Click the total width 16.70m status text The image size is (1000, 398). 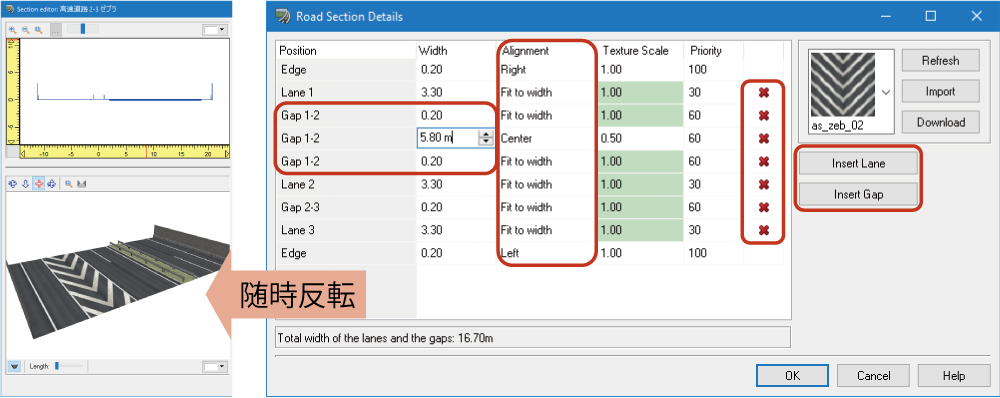tap(386, 338)
